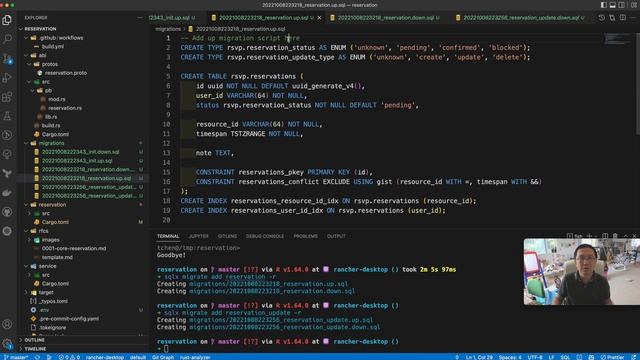The width and height of the screenshot is (640, 360).
Task: Open the GitHub view in activity bar
Action: click(7, 212)
